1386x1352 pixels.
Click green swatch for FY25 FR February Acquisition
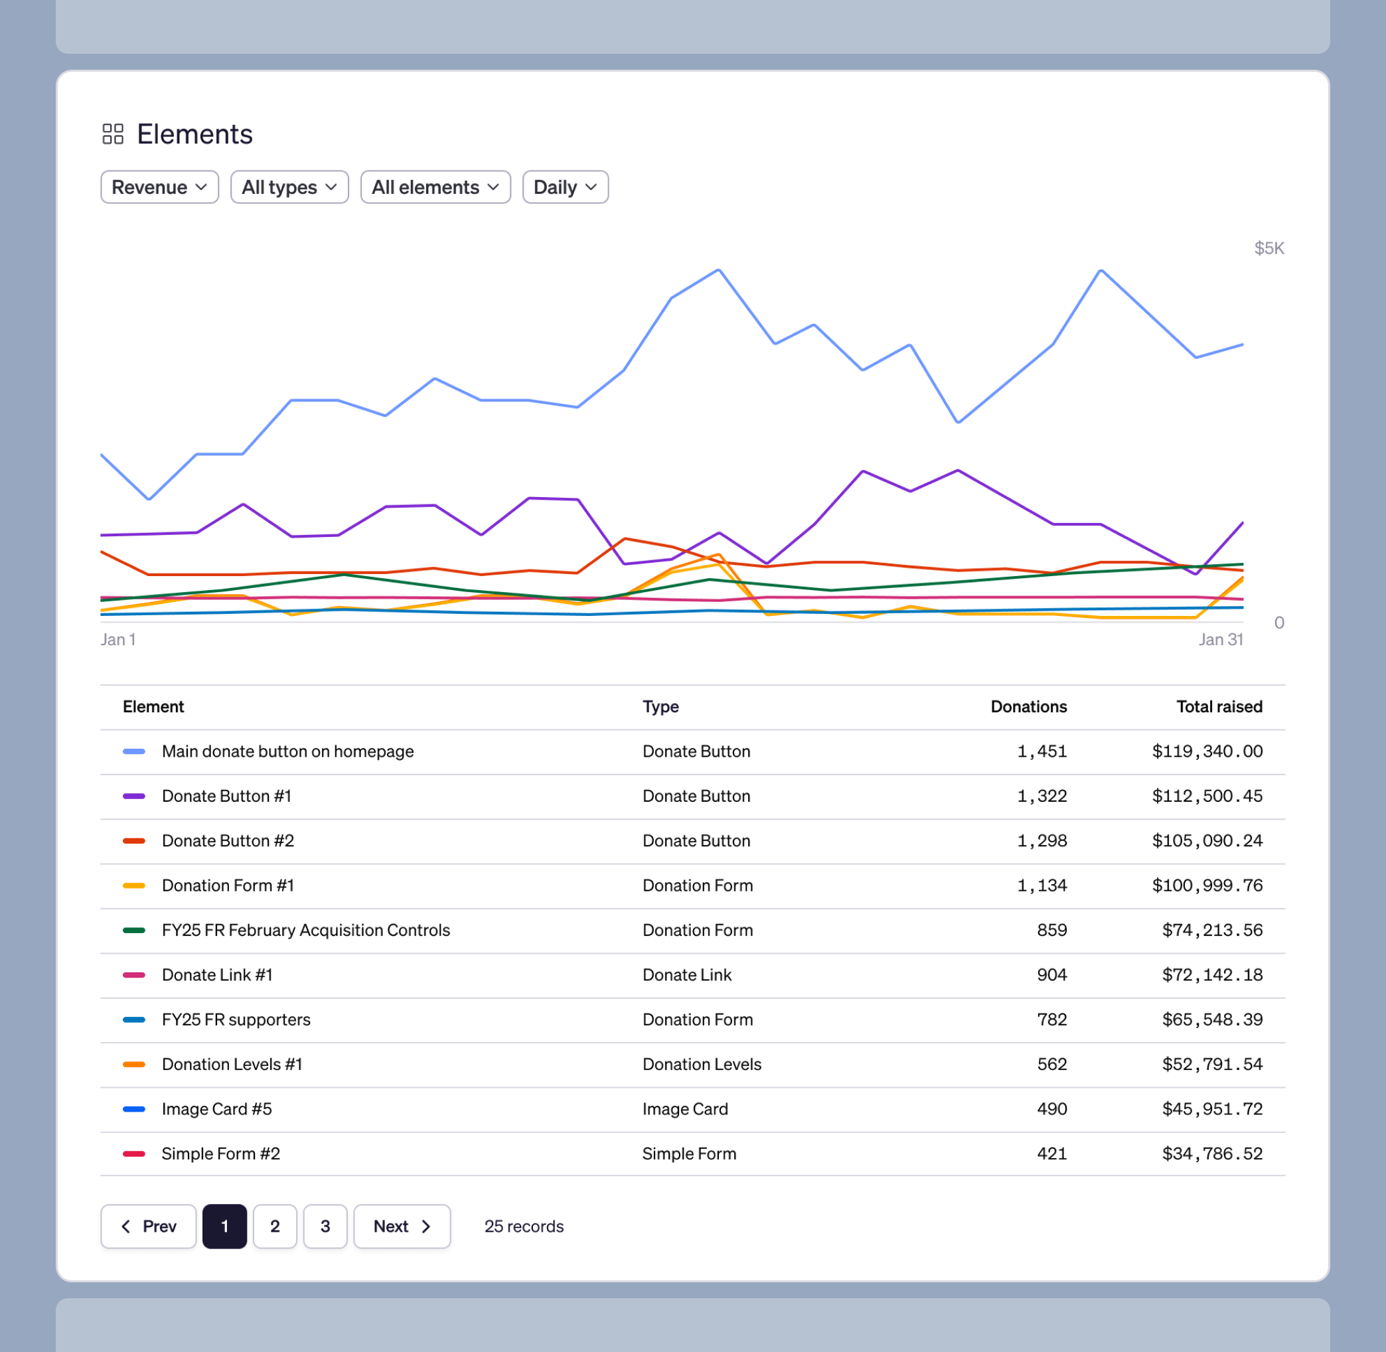(x=134, y=930)
